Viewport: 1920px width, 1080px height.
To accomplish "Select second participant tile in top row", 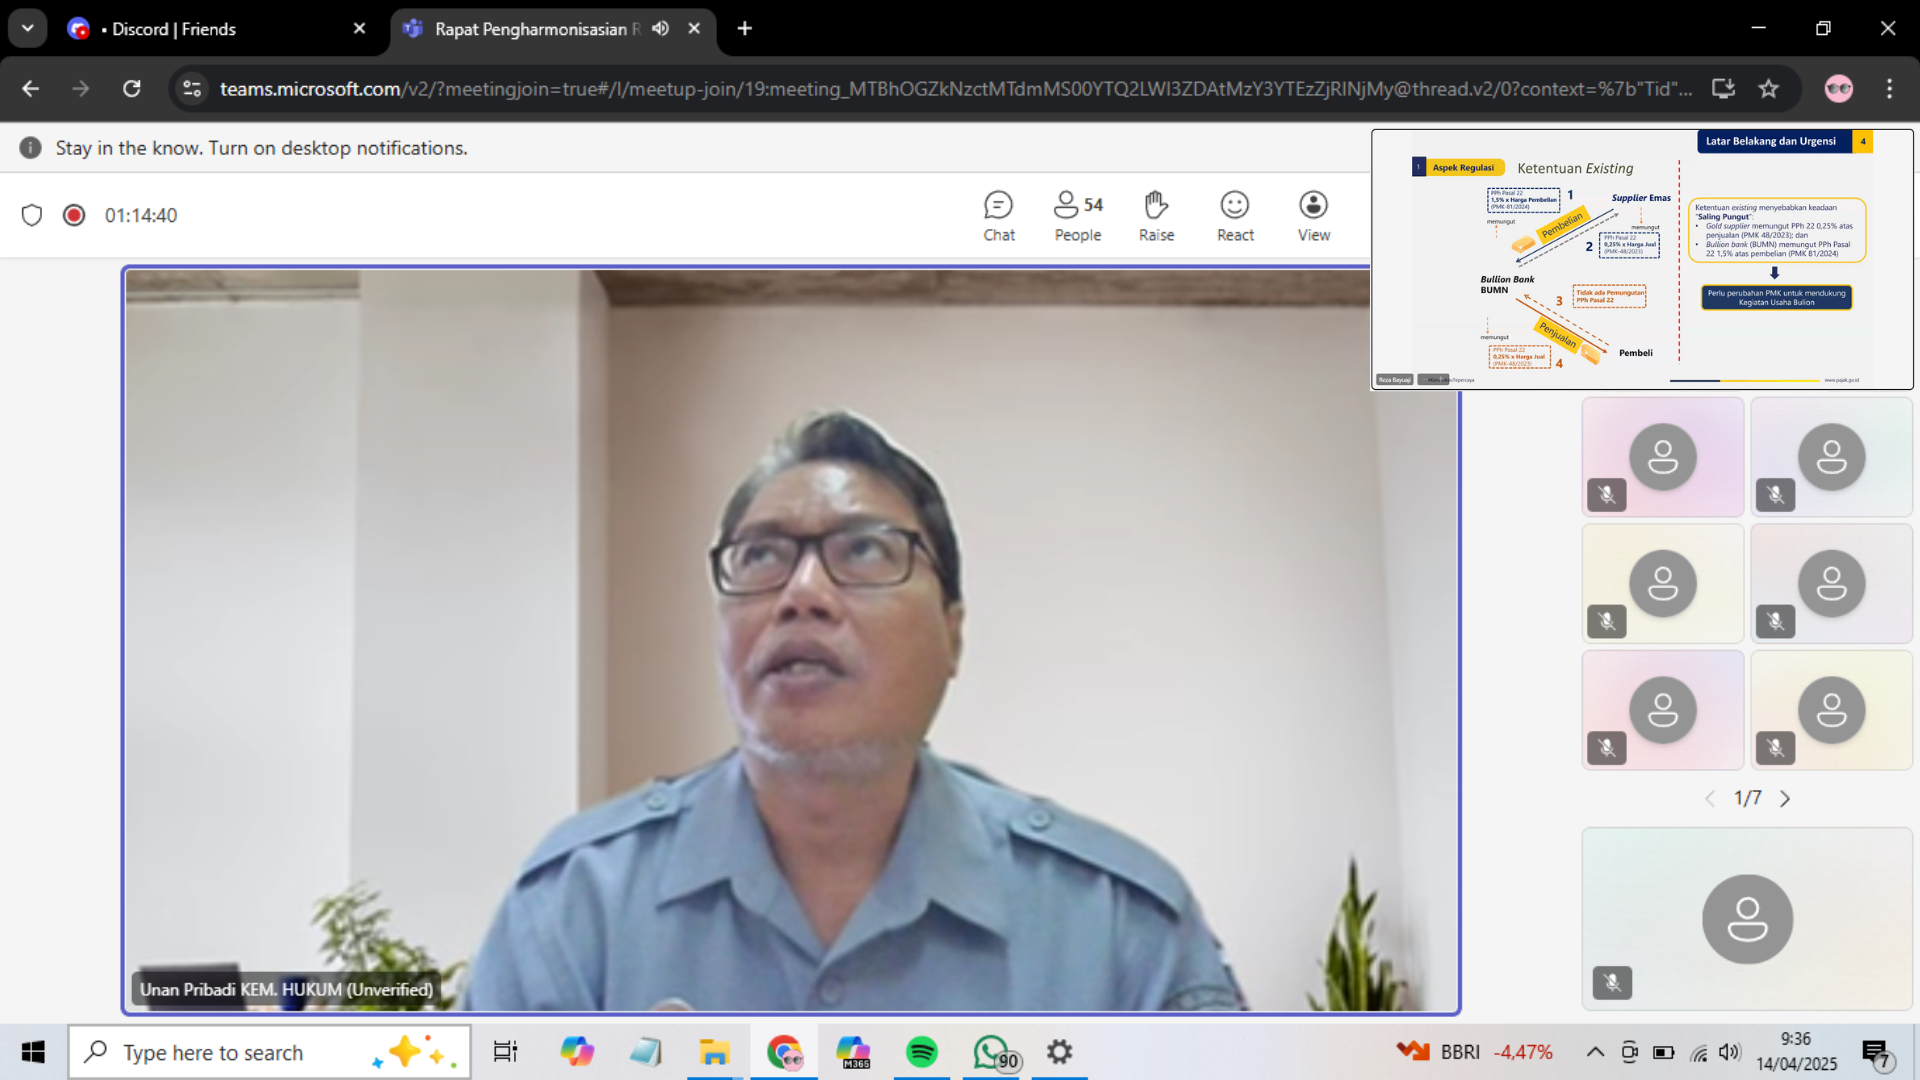I will (1832, 457).
